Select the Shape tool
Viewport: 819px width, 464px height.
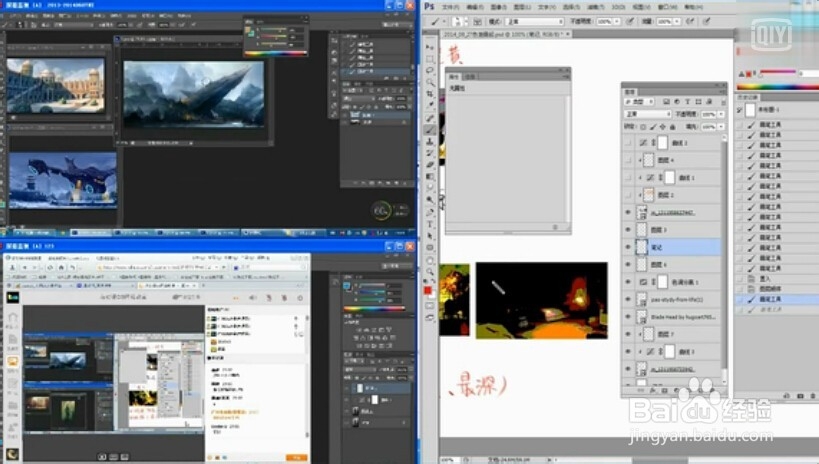(430, 248)
